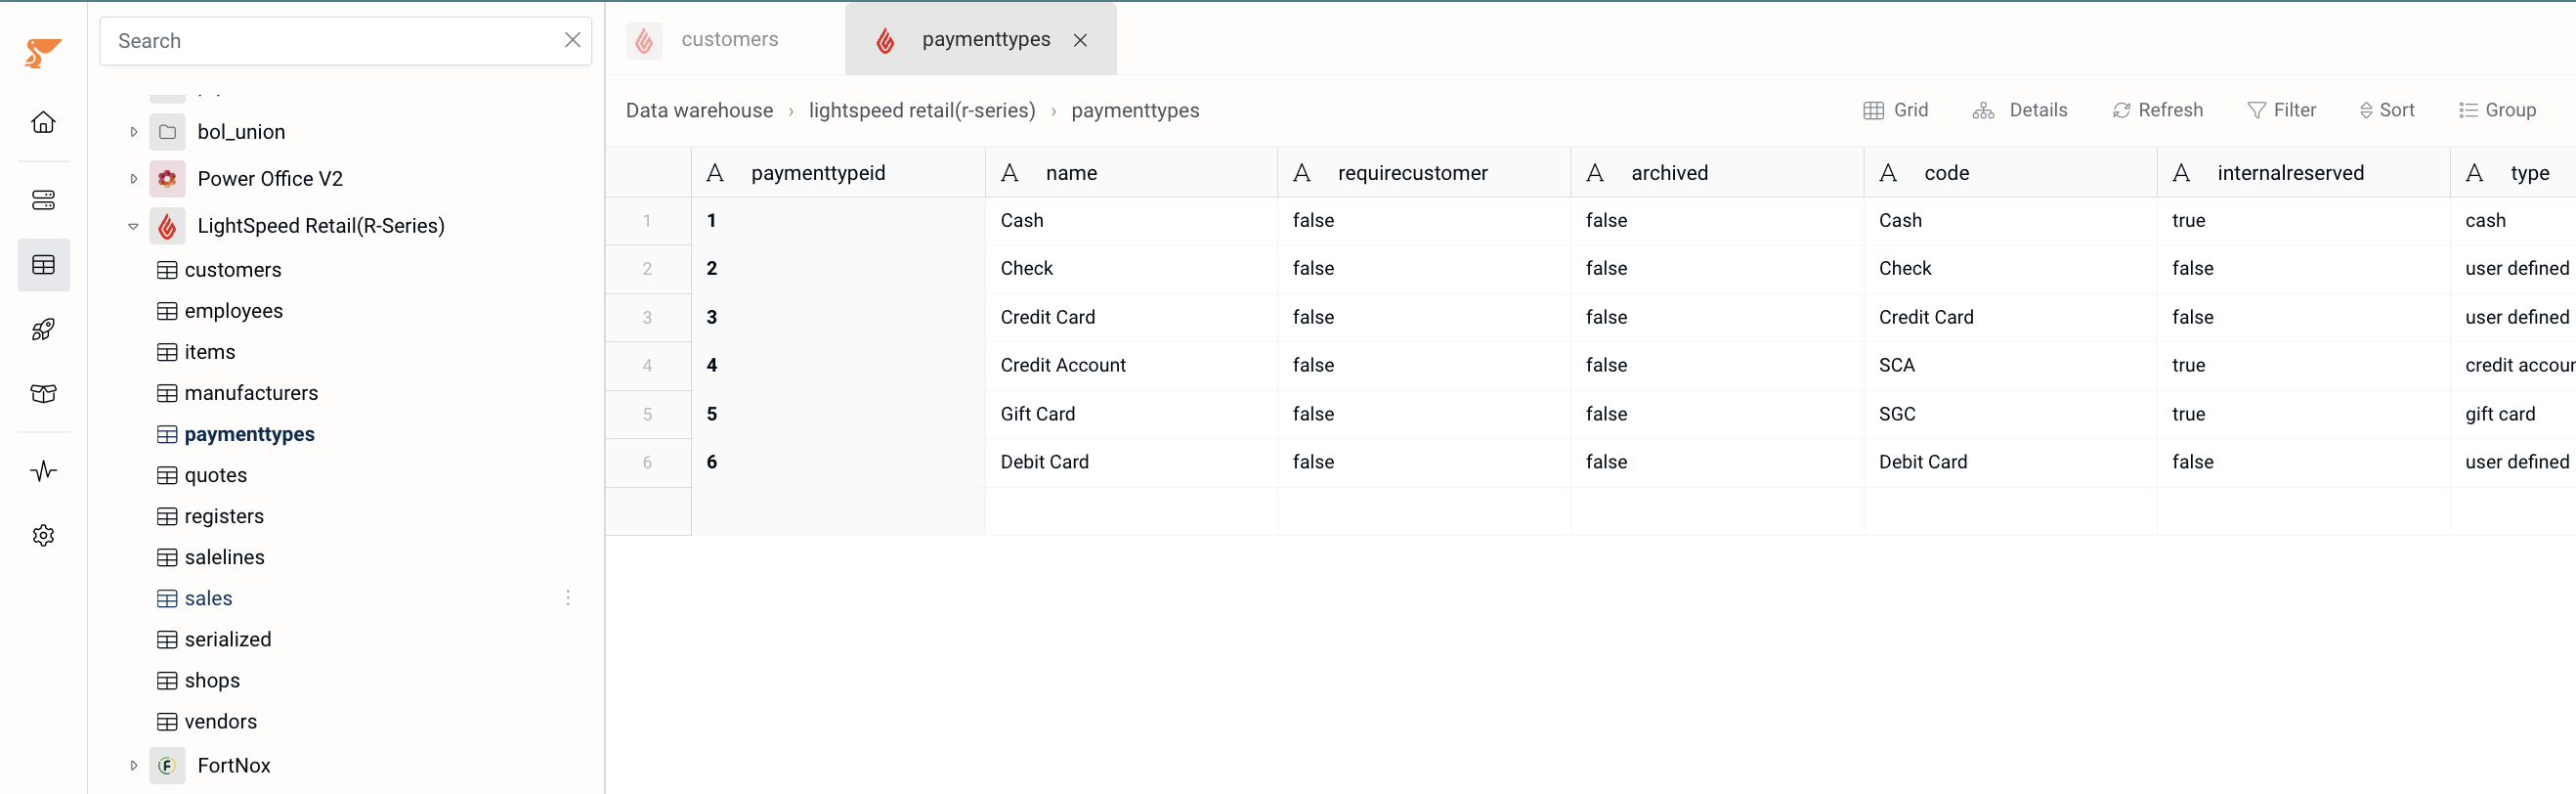Image resolution: width=2576 pixels, height=794 pixels.
Task: Open the vendors table in tree
Action: [220, 721]
